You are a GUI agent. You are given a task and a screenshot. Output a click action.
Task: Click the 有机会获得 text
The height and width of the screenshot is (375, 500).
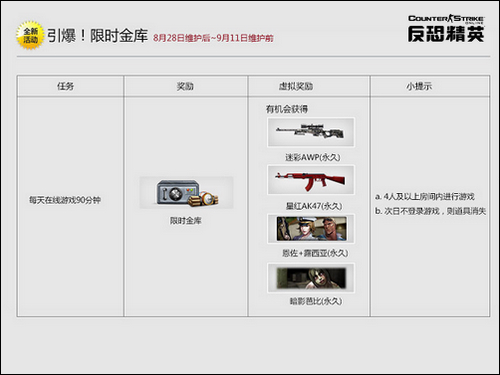pos(287,109)
